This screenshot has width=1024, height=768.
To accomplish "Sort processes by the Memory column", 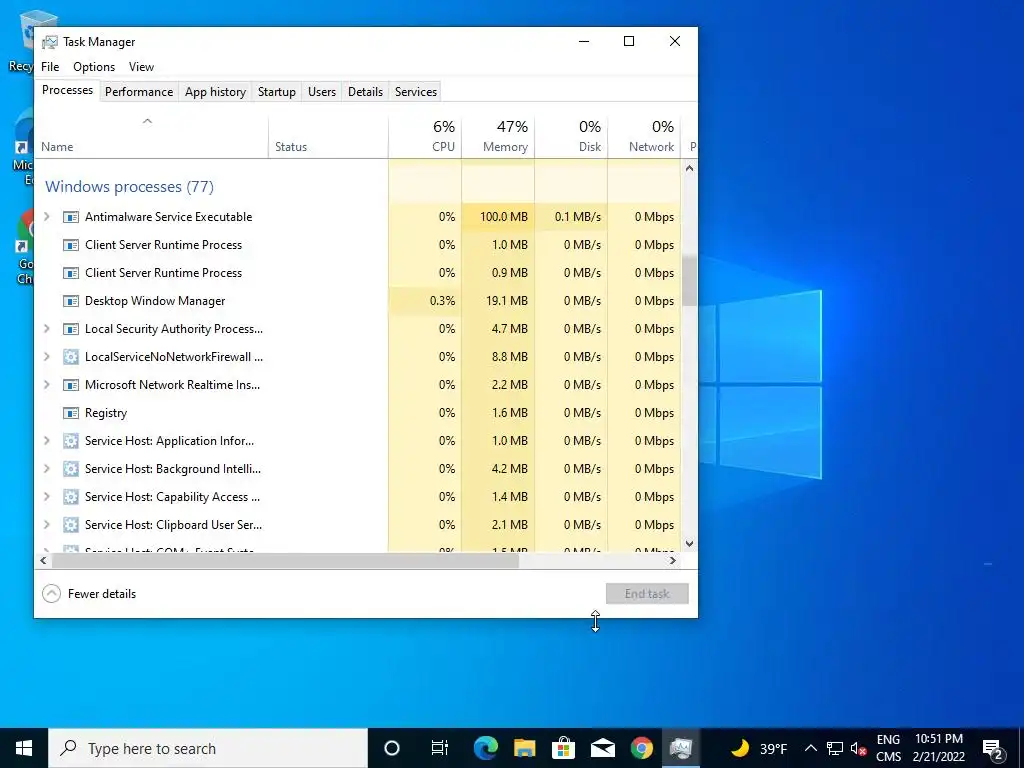I will 498,136.
